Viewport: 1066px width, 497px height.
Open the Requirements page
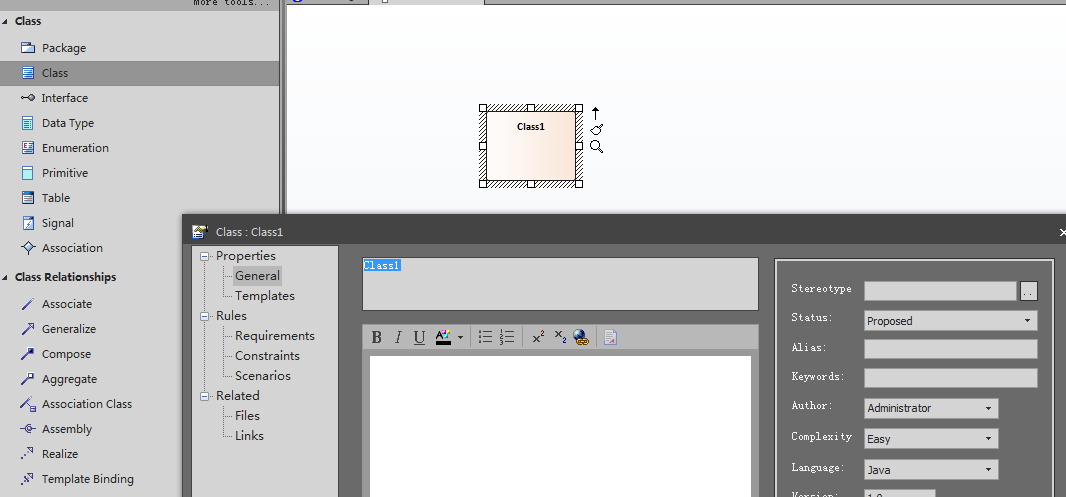275,336
